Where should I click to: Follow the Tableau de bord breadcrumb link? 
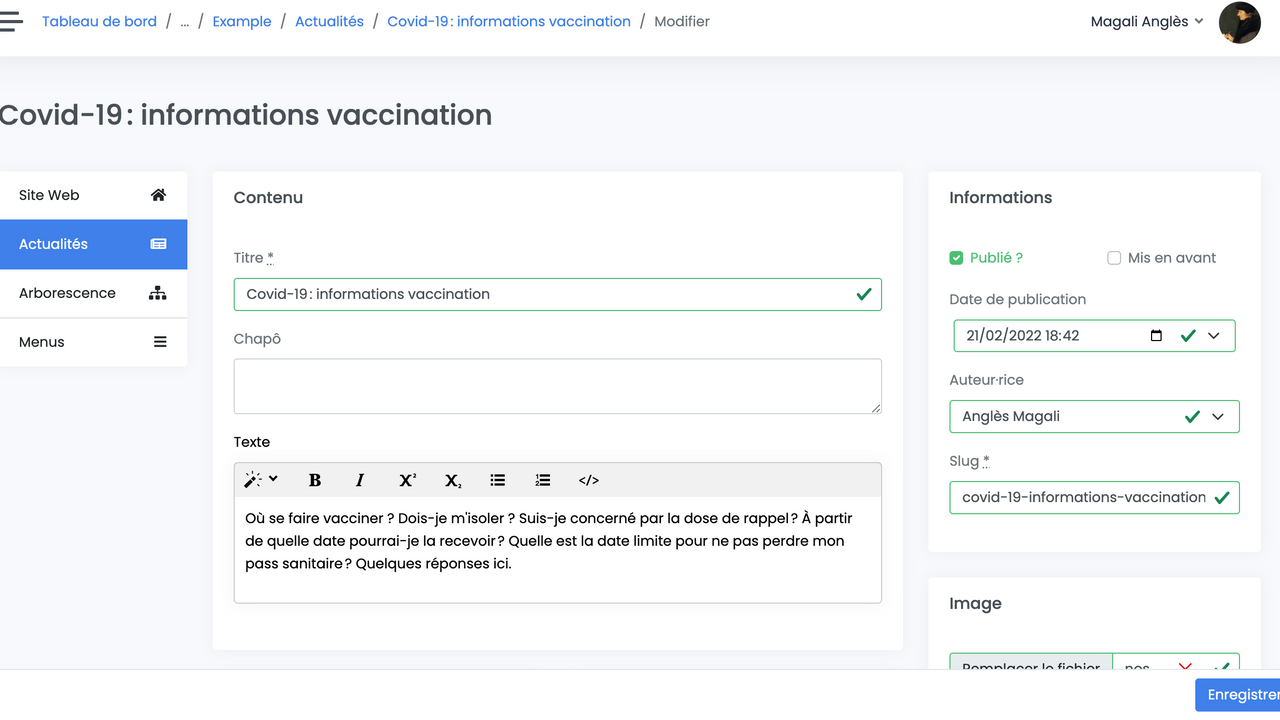[x=99, y=21]
